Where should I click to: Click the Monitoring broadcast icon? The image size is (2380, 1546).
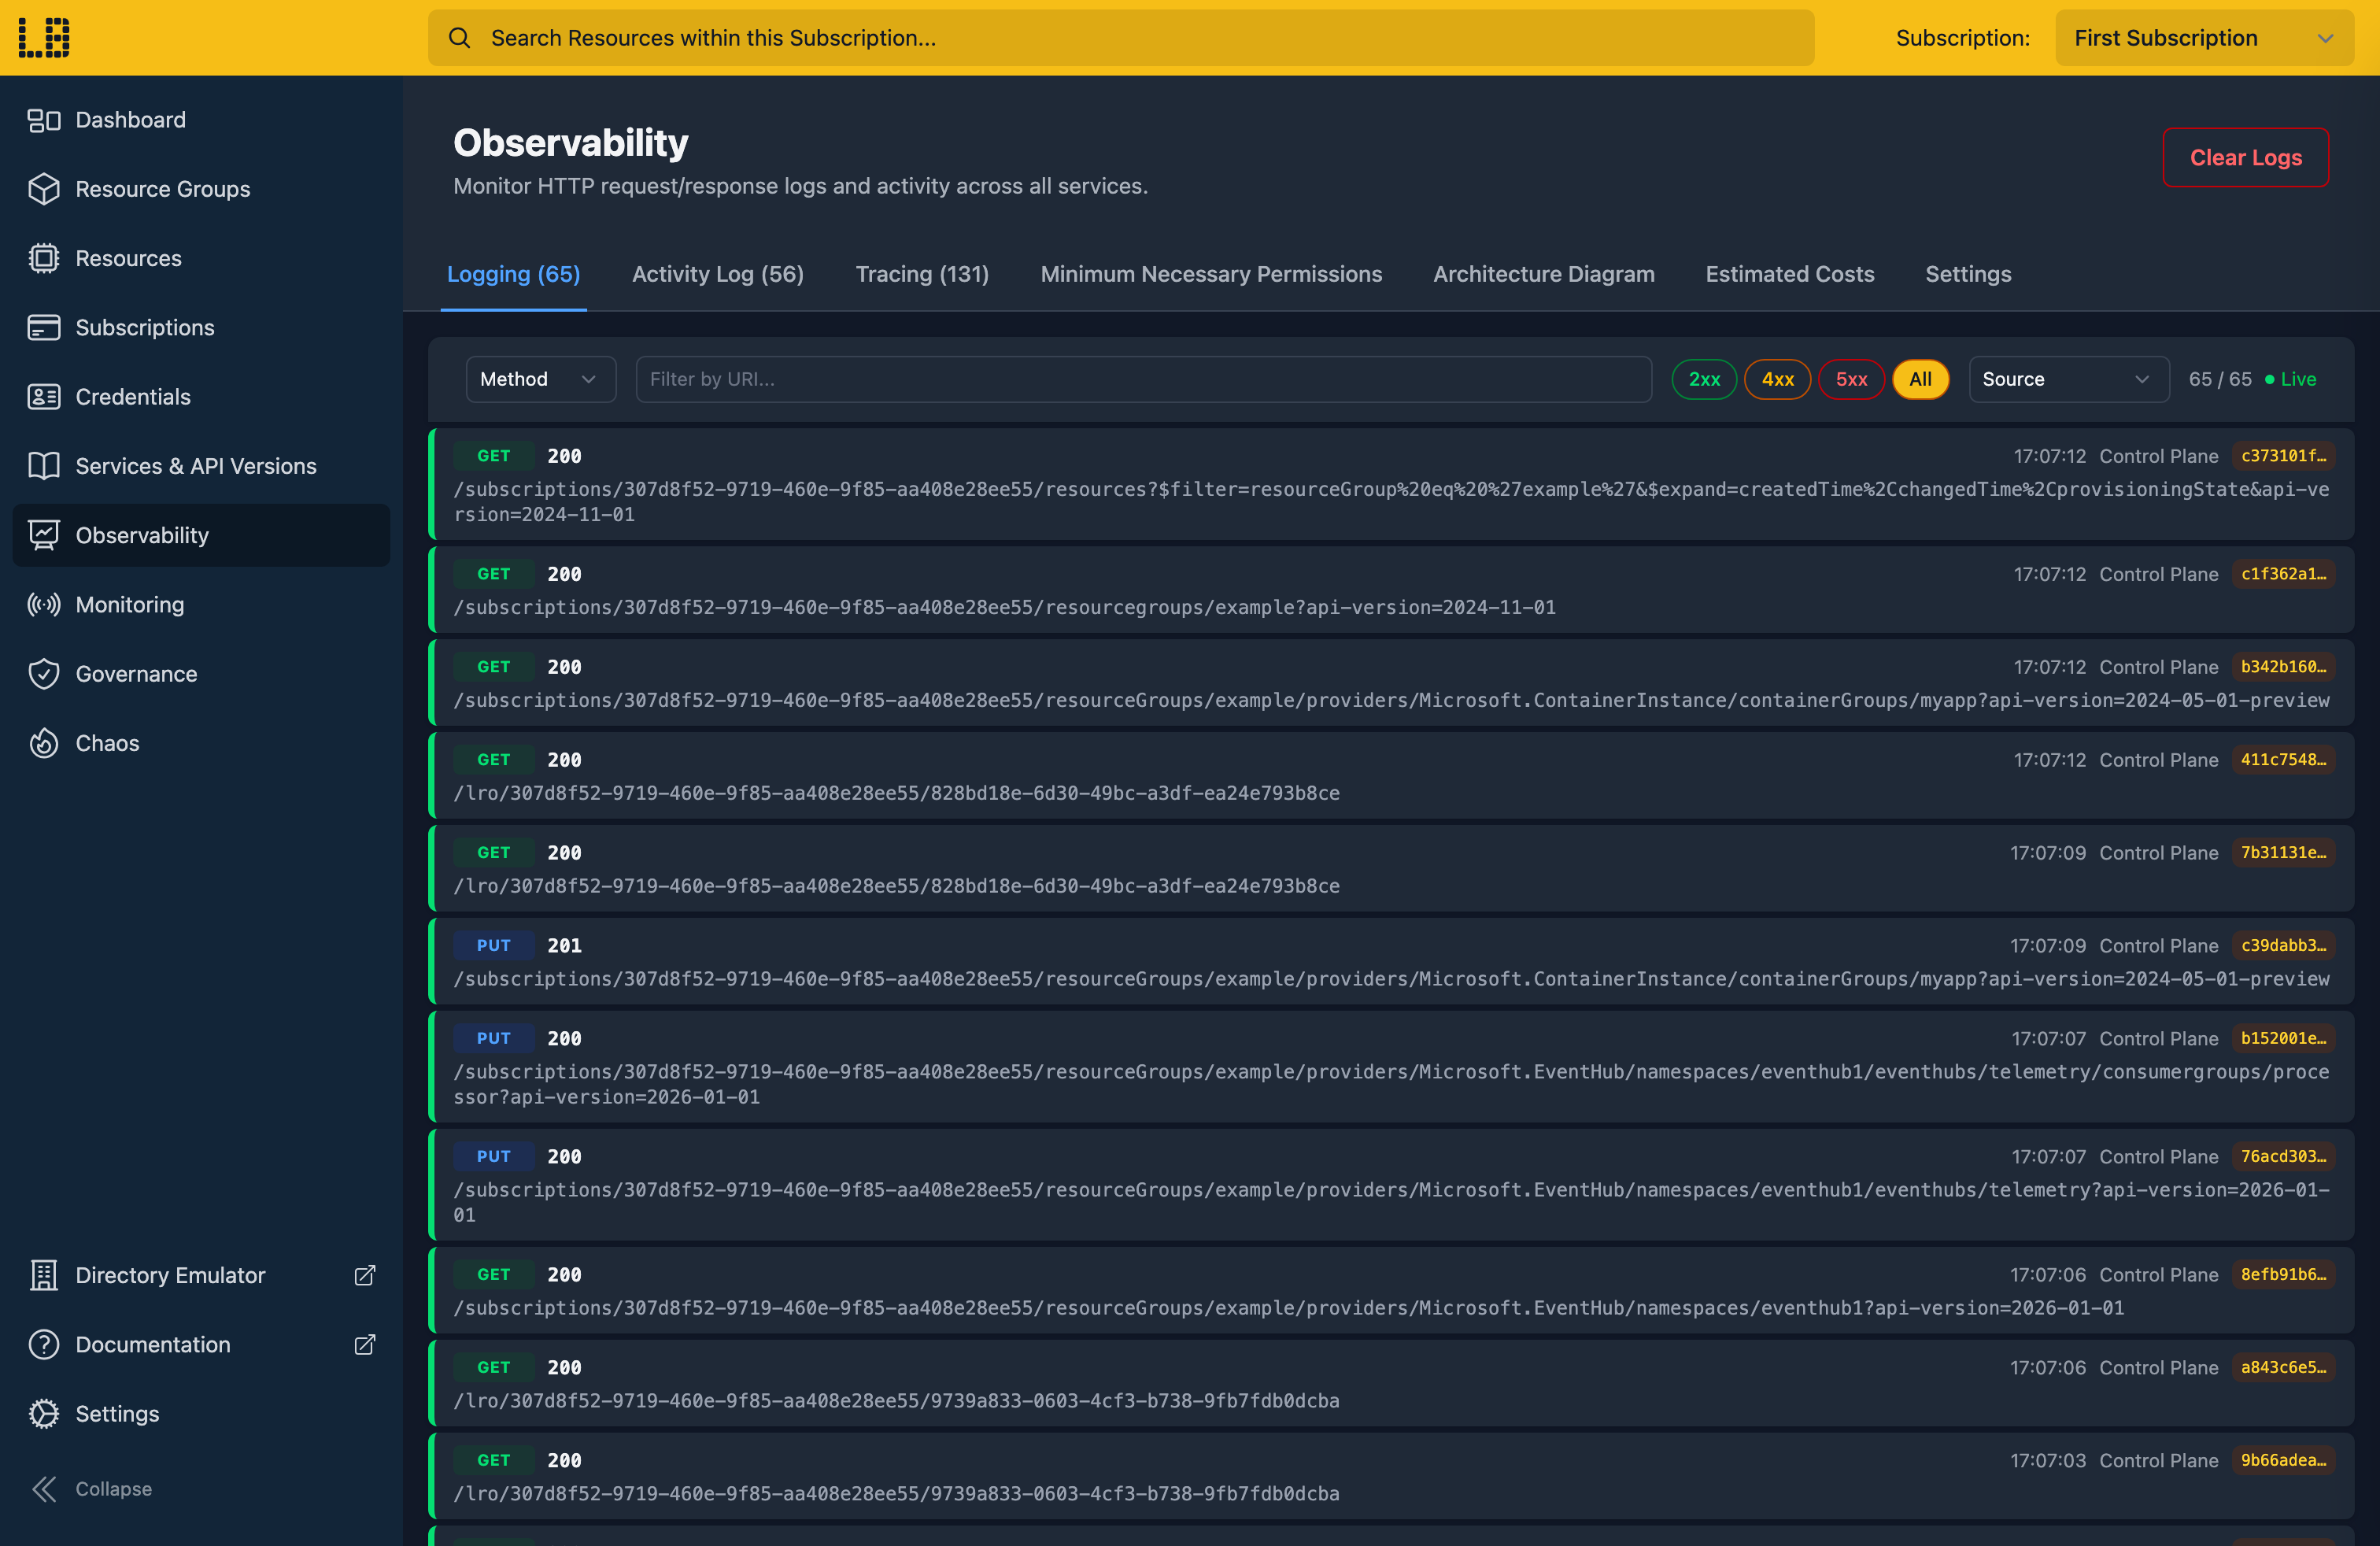[x=44, y=604]
